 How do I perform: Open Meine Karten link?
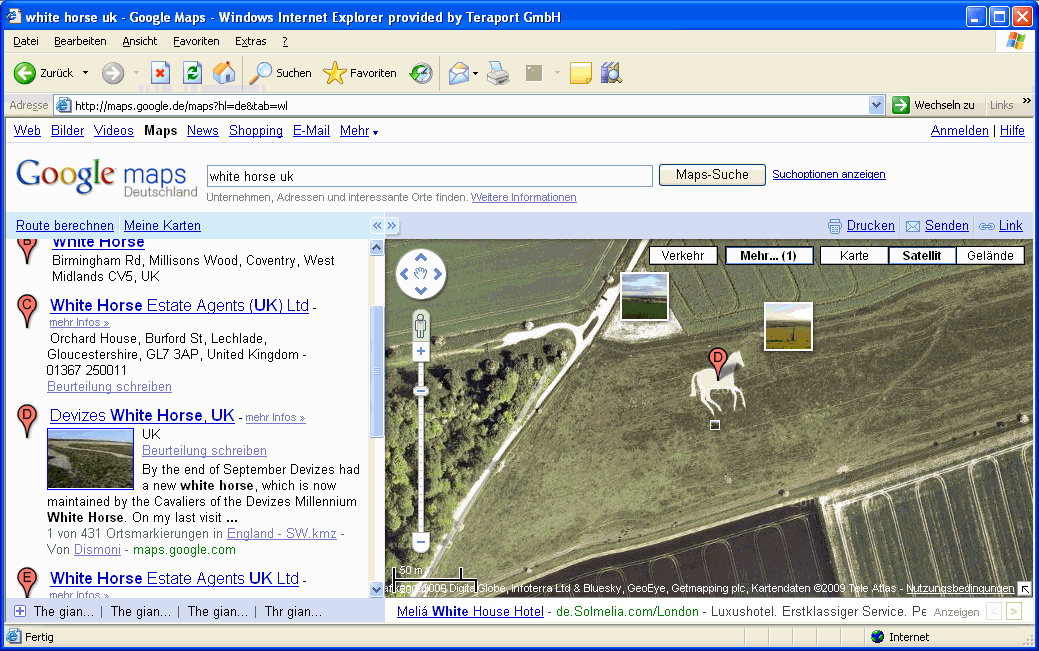point(162,225)
